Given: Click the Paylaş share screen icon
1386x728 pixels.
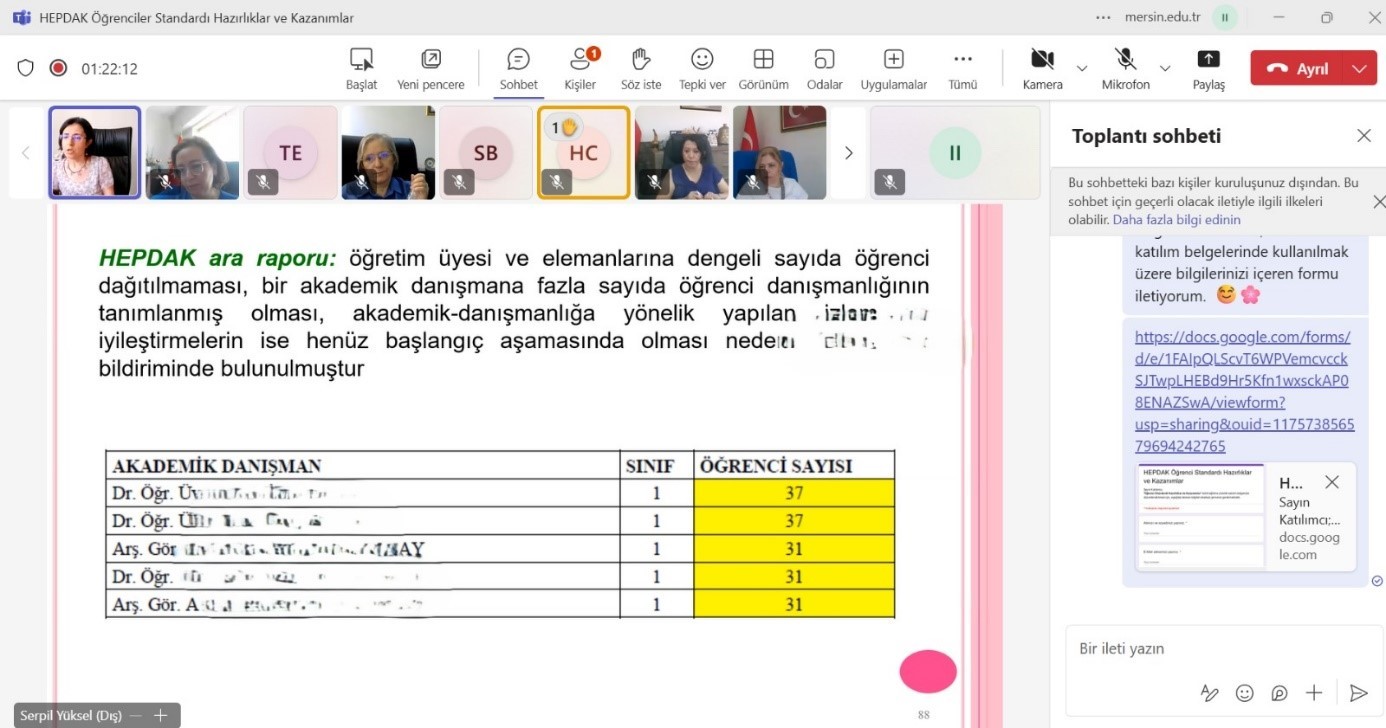Looking at the screenshot, I should tap(1208, 60).
